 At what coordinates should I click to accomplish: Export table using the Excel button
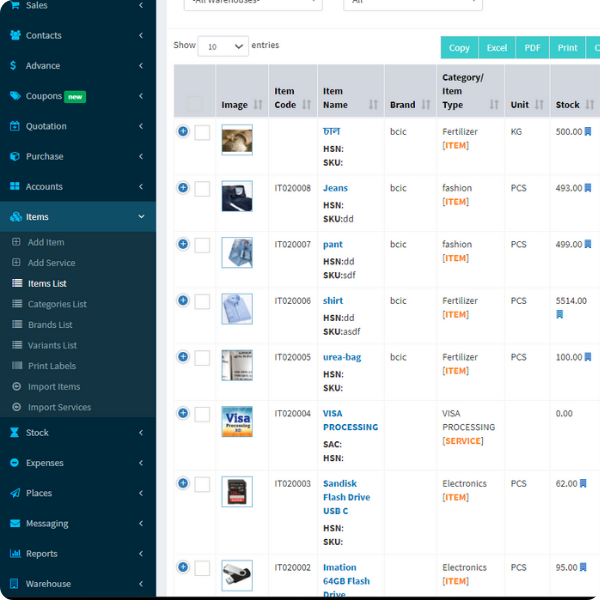[497, 47]
